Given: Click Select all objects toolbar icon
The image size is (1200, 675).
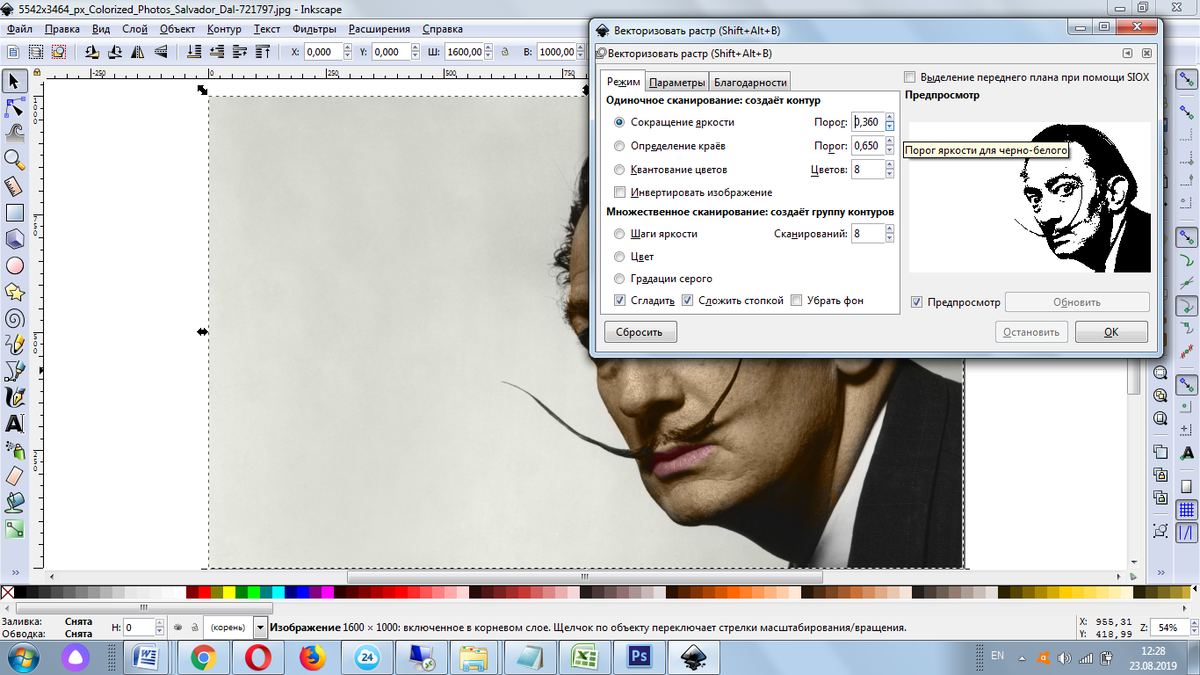Looking at the screenshot, I should click(12, 52).
